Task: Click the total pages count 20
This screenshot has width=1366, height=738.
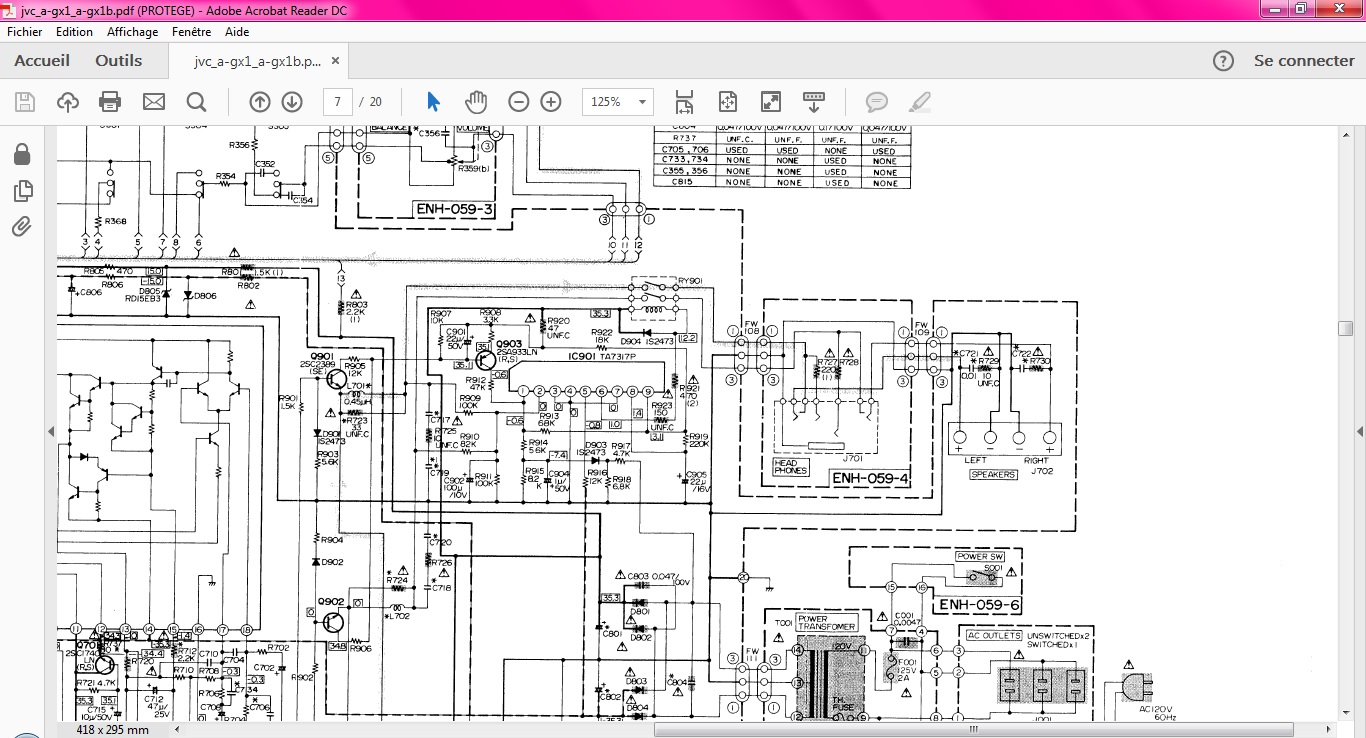Action: (x=376, y=102)
